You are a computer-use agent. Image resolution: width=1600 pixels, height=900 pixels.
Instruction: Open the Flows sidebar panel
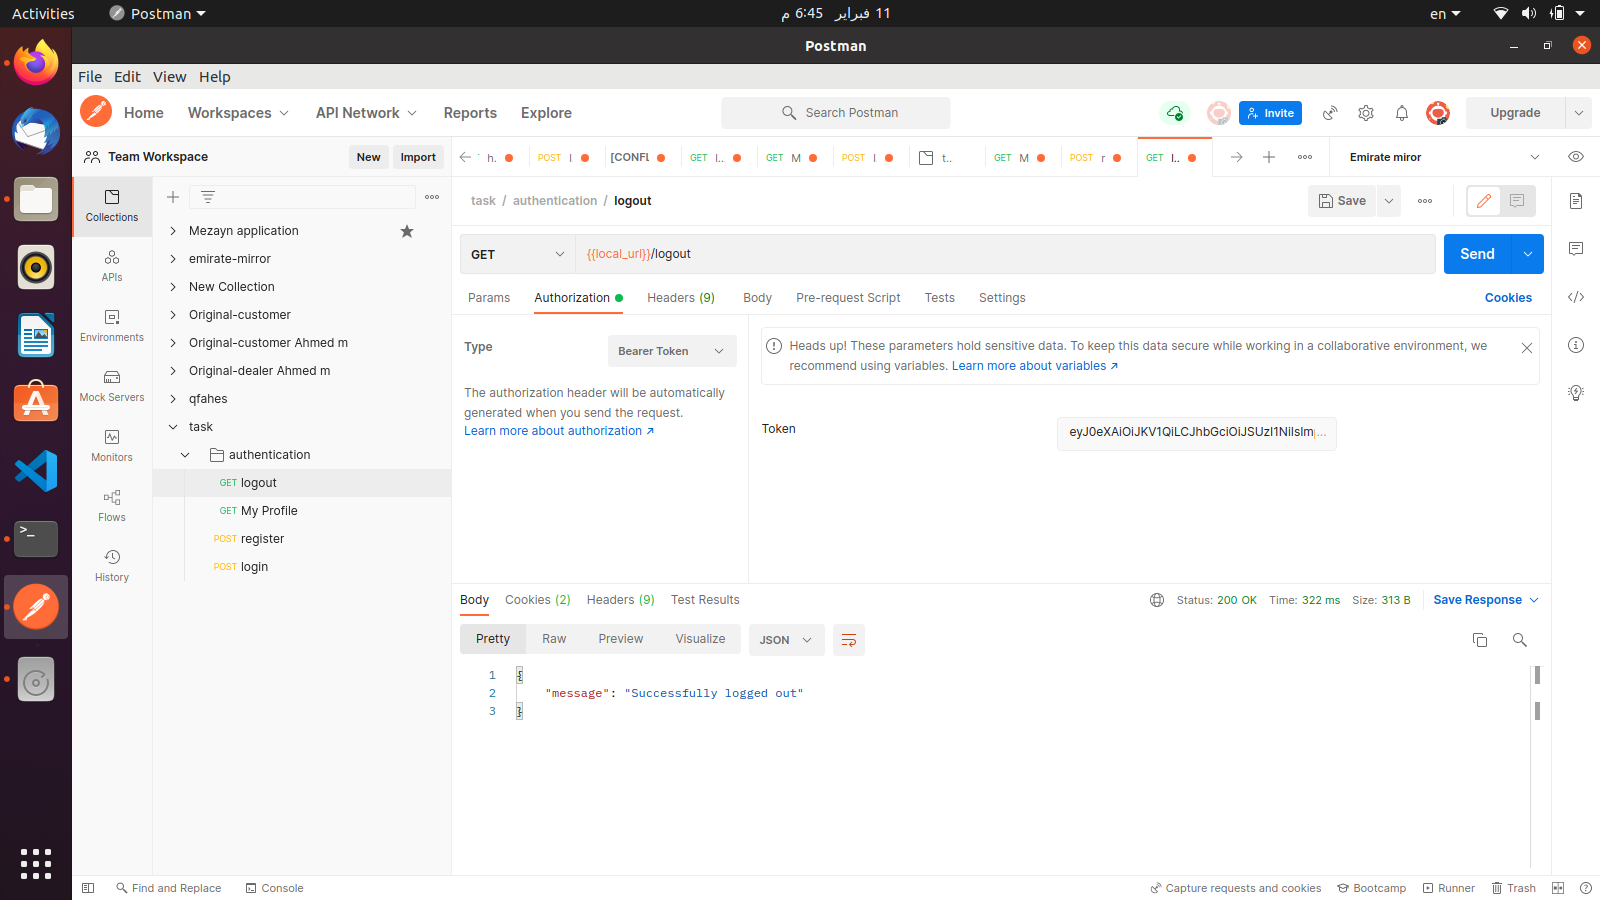(x=112, y=506)
